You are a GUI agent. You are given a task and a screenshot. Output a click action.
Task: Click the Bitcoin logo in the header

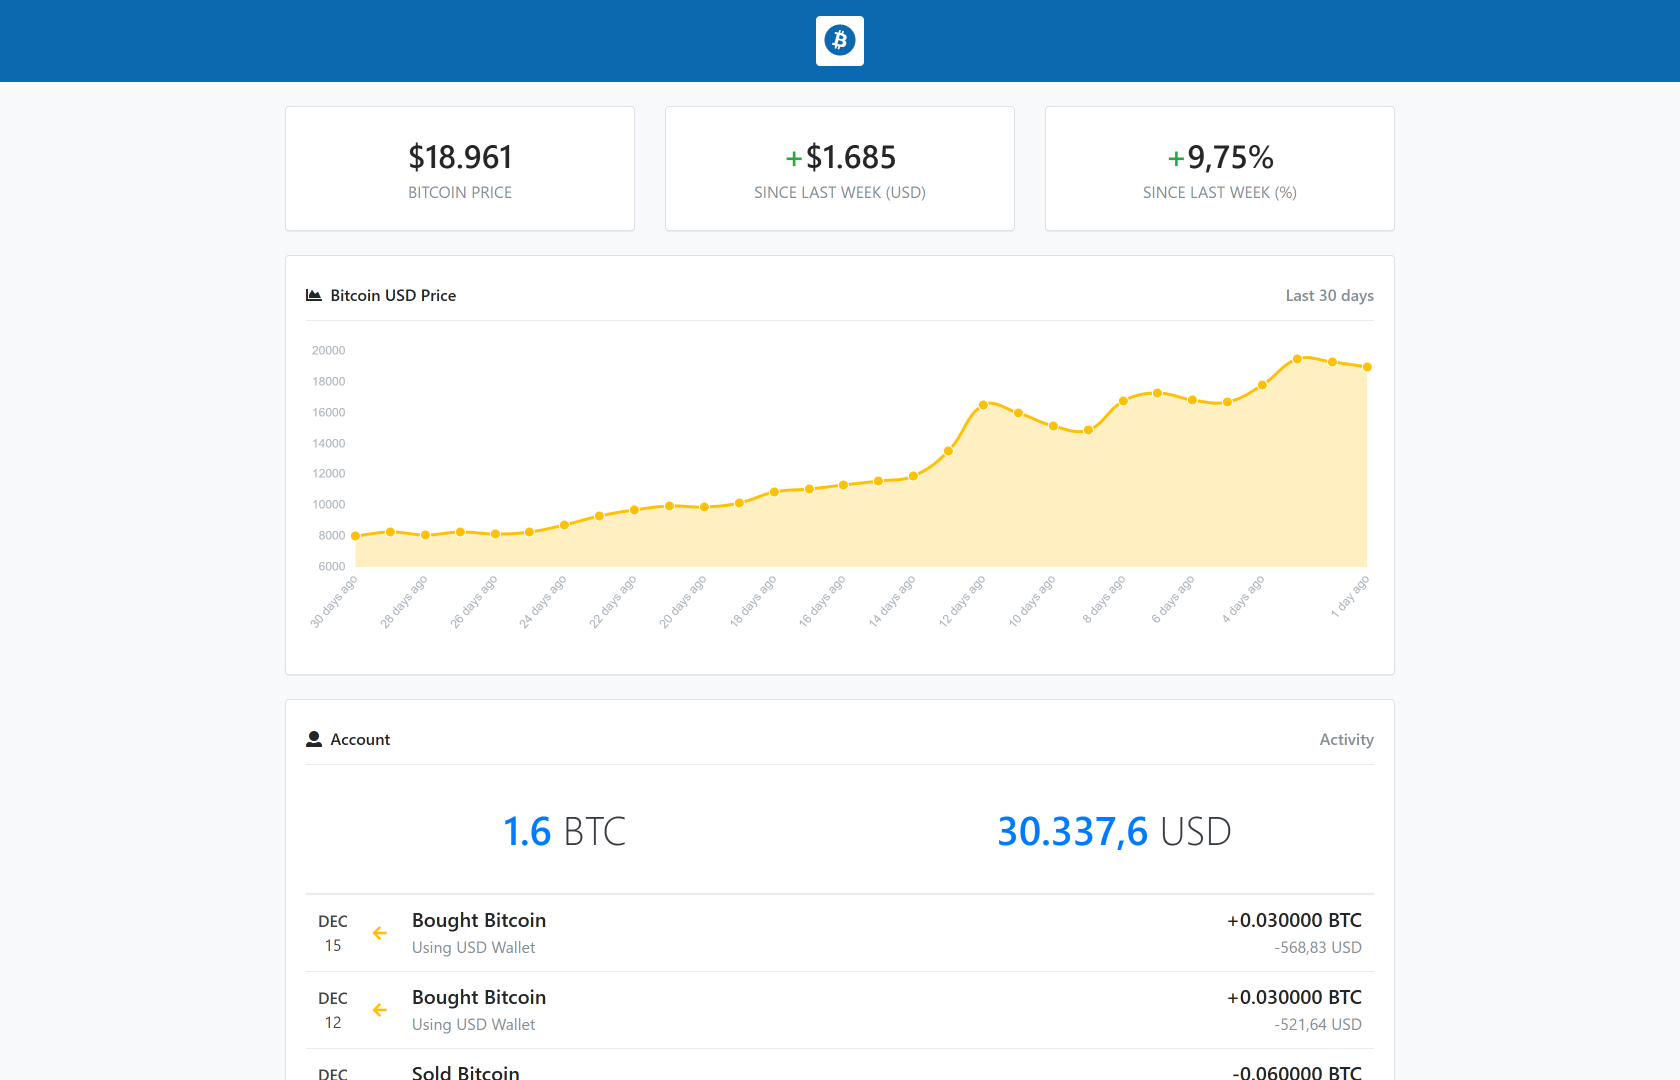[x=840, y=41]
